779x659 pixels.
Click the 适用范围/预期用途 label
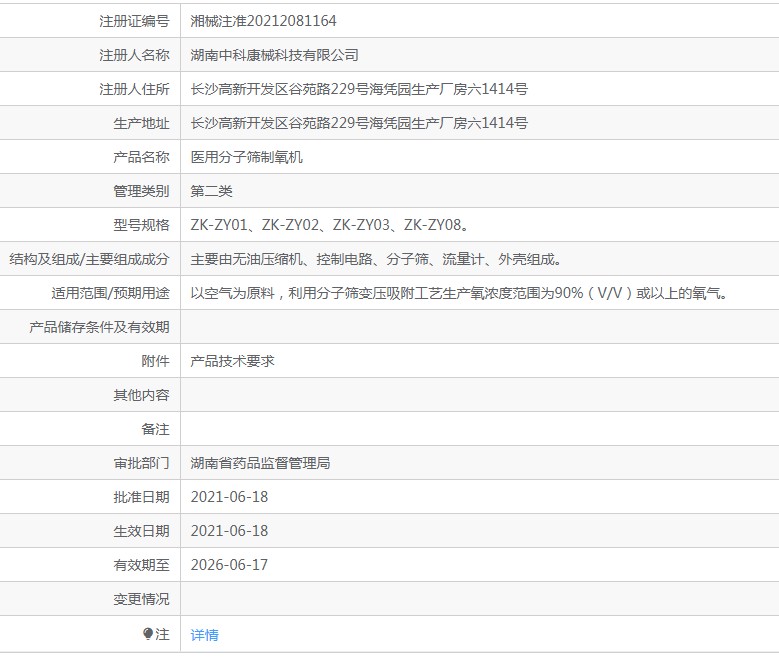coord(110,293)
